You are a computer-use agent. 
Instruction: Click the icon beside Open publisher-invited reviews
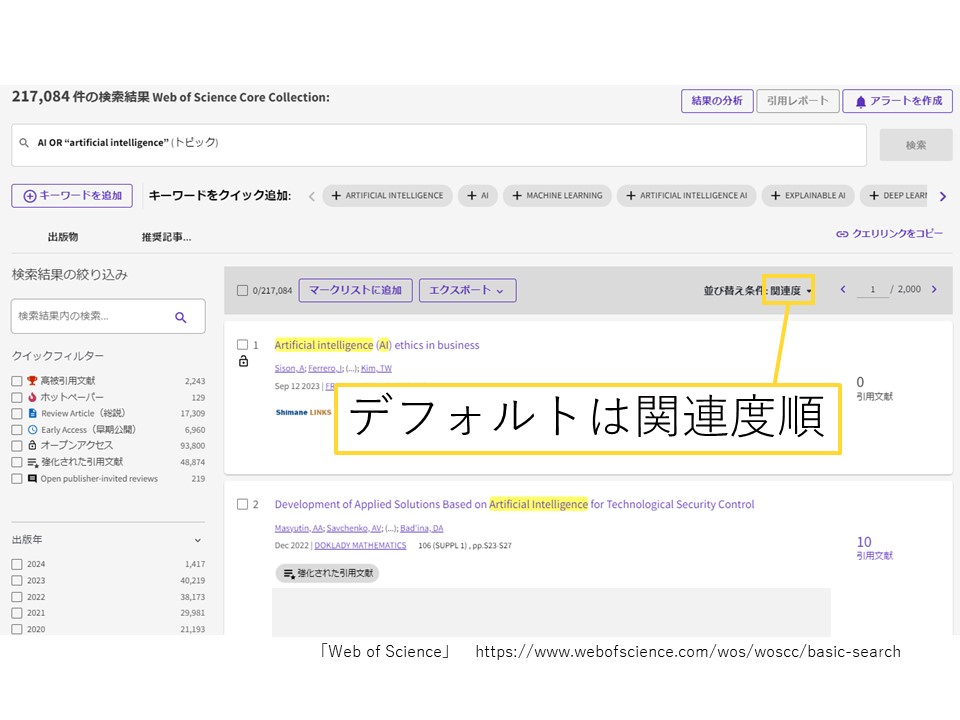click(32, 478)
